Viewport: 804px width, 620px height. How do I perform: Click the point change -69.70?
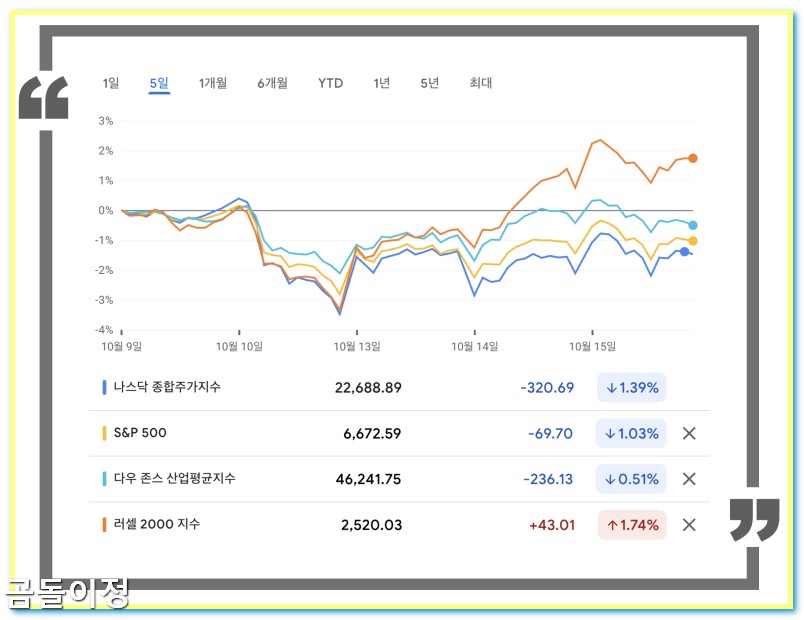(x=551, y=434)
